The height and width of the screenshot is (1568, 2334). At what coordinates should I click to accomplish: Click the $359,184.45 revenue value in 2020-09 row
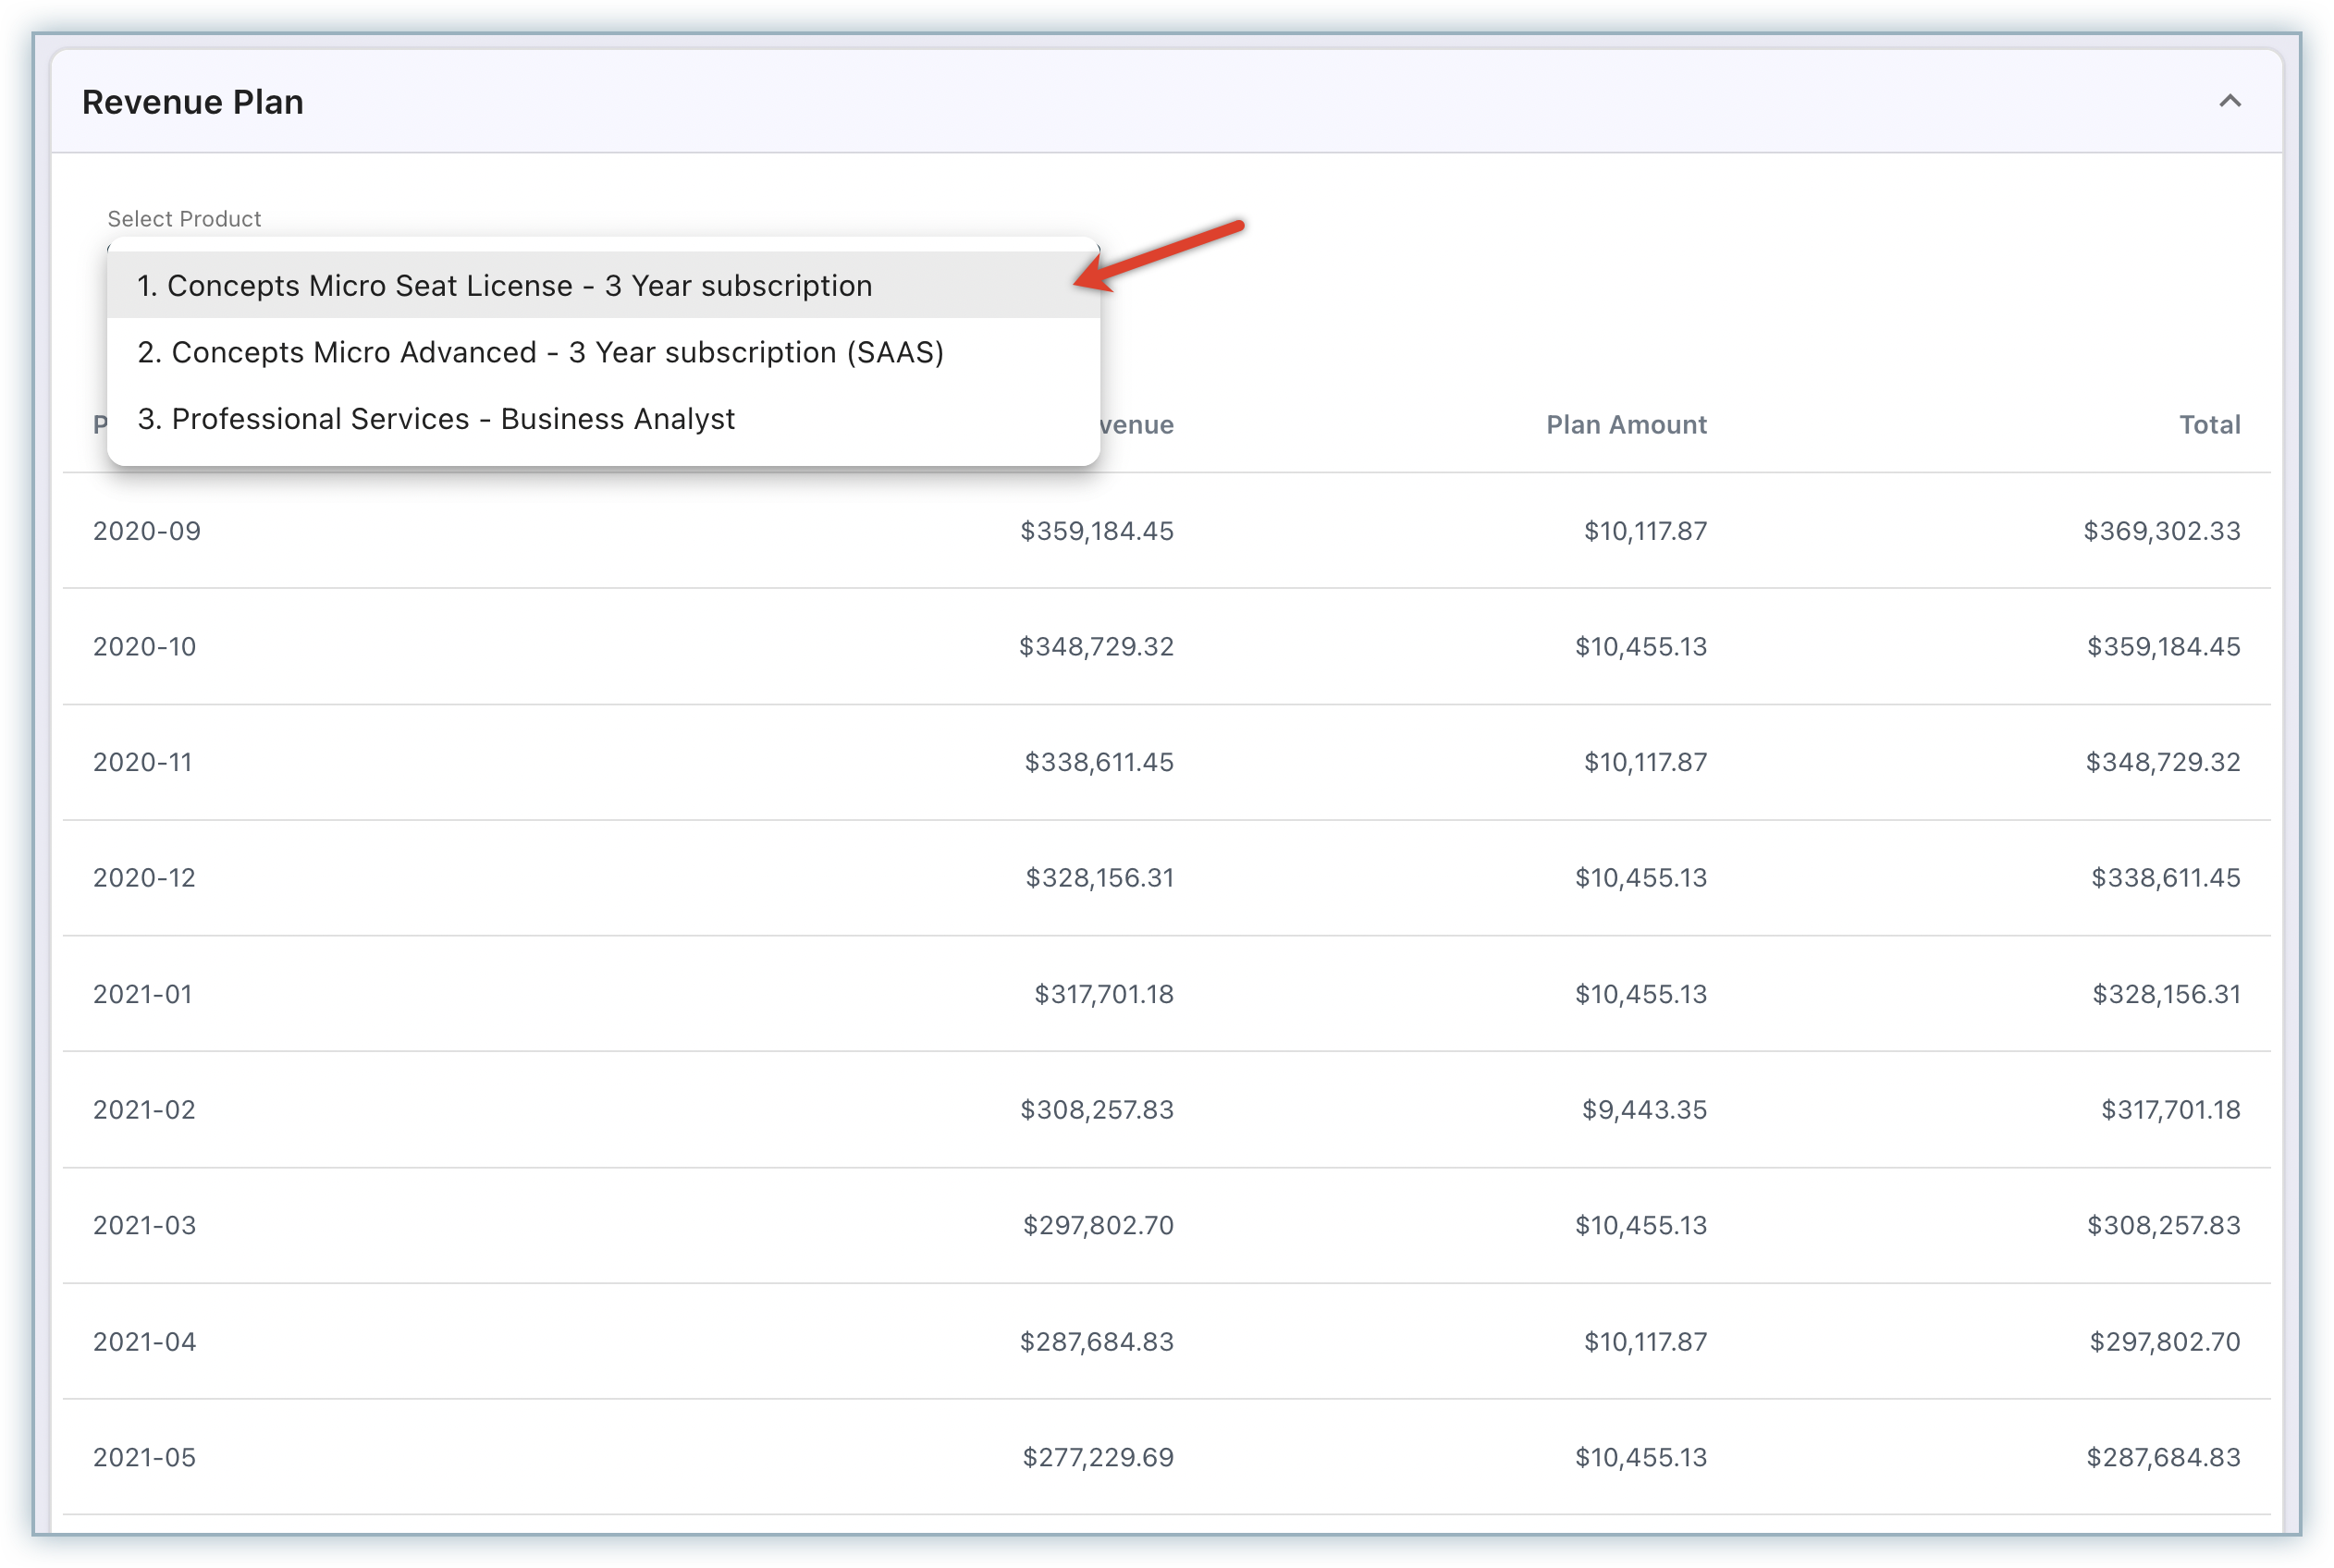[x=1096, y=531]
